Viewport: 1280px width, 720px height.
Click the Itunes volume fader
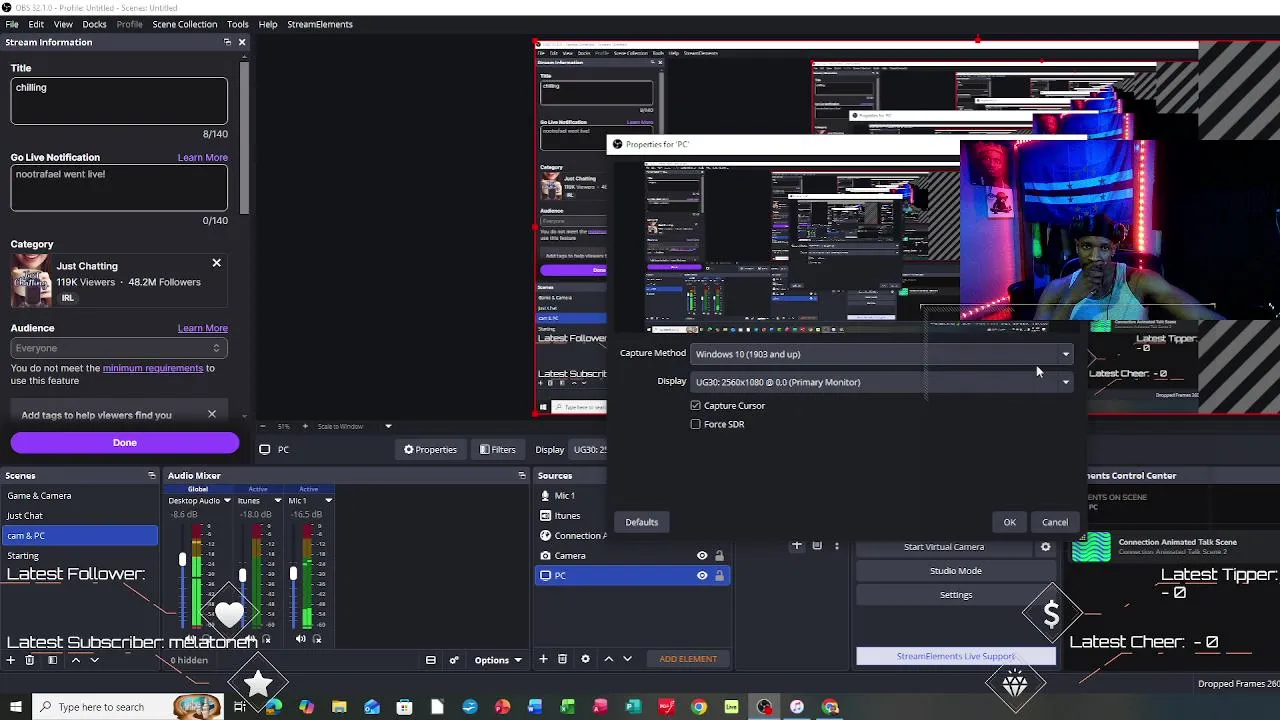click(x=242, y=576)
